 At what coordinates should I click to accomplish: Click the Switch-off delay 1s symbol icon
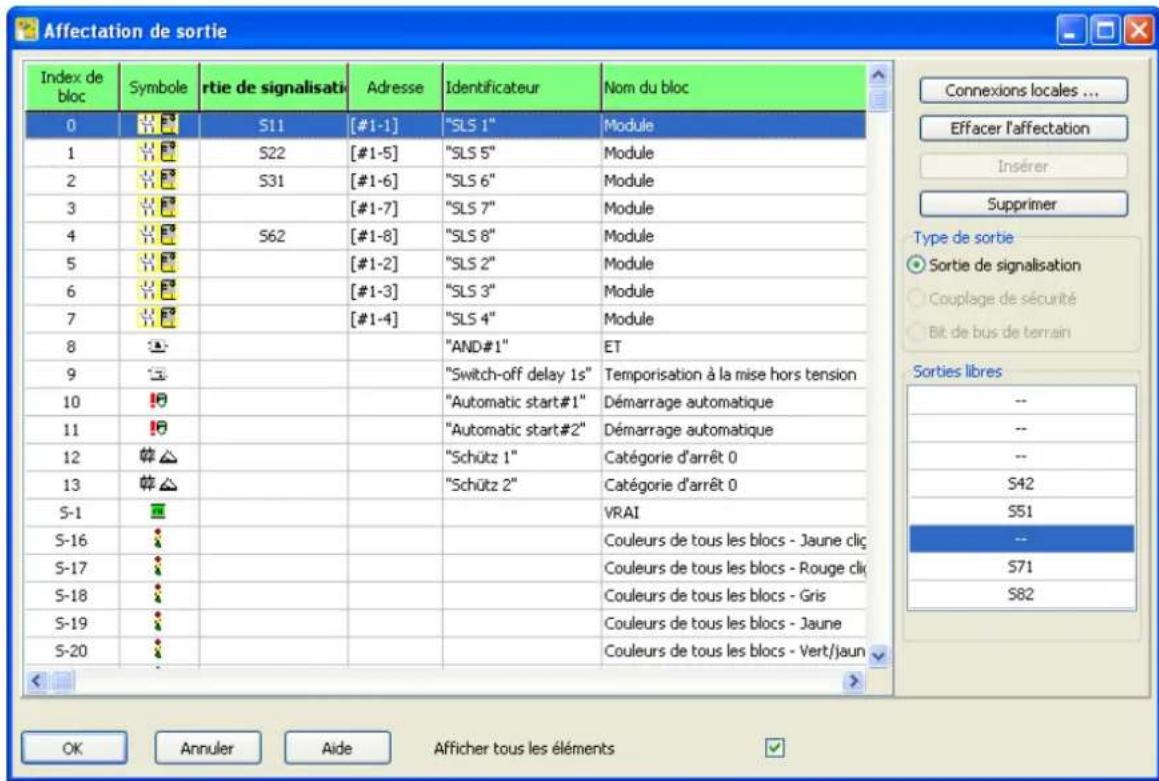tap(158, 374)
